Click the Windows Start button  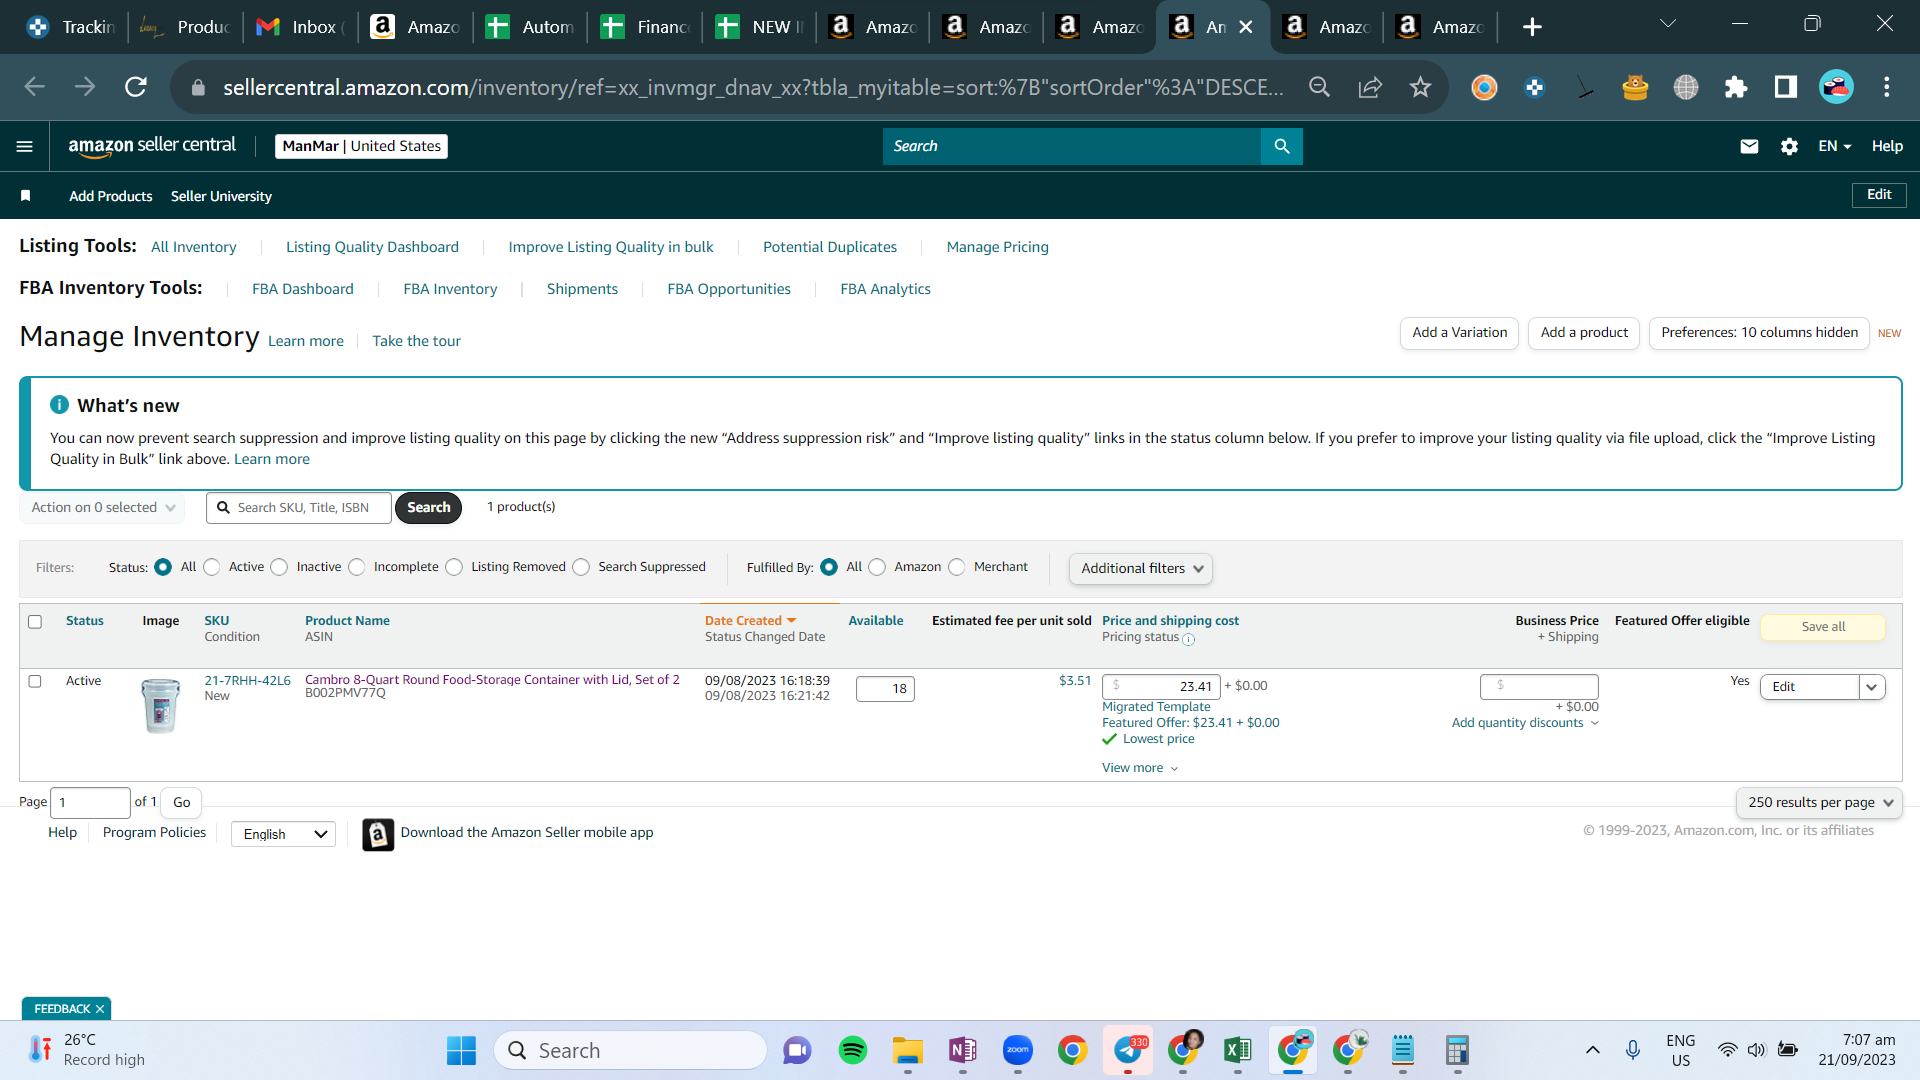coord(461,1050)
